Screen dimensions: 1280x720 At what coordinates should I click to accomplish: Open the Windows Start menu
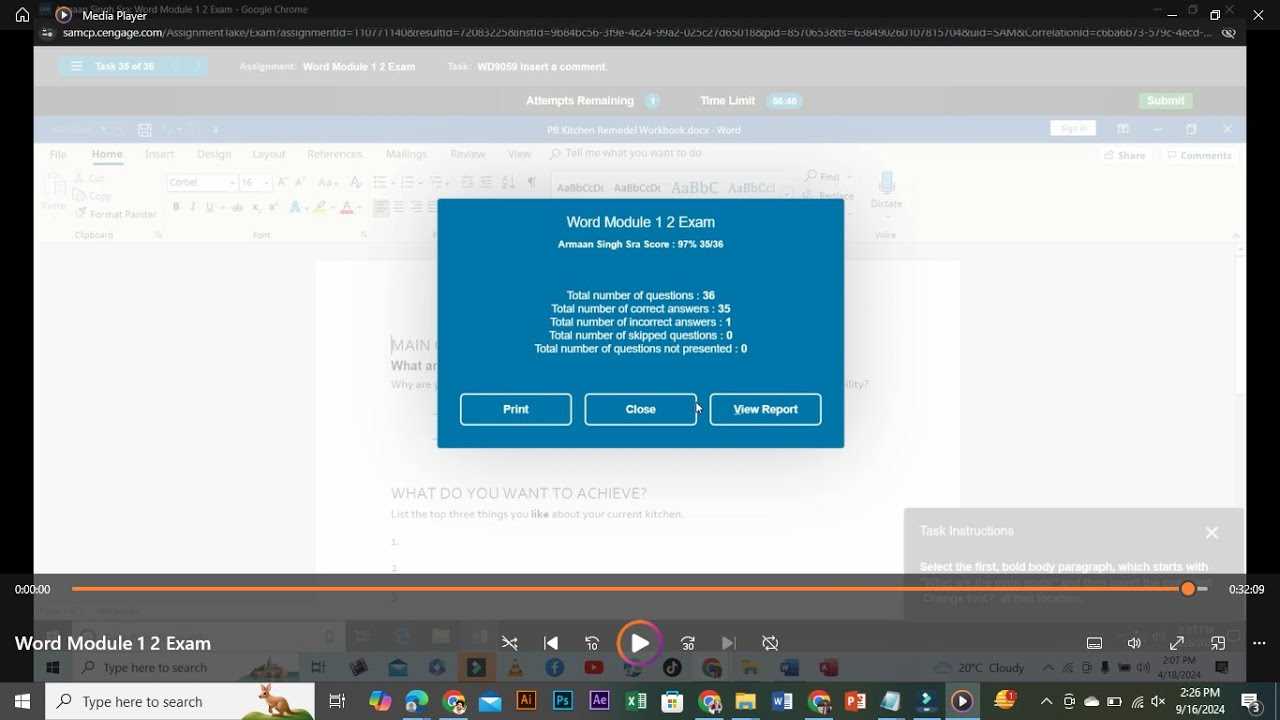(x=22, y=702)
